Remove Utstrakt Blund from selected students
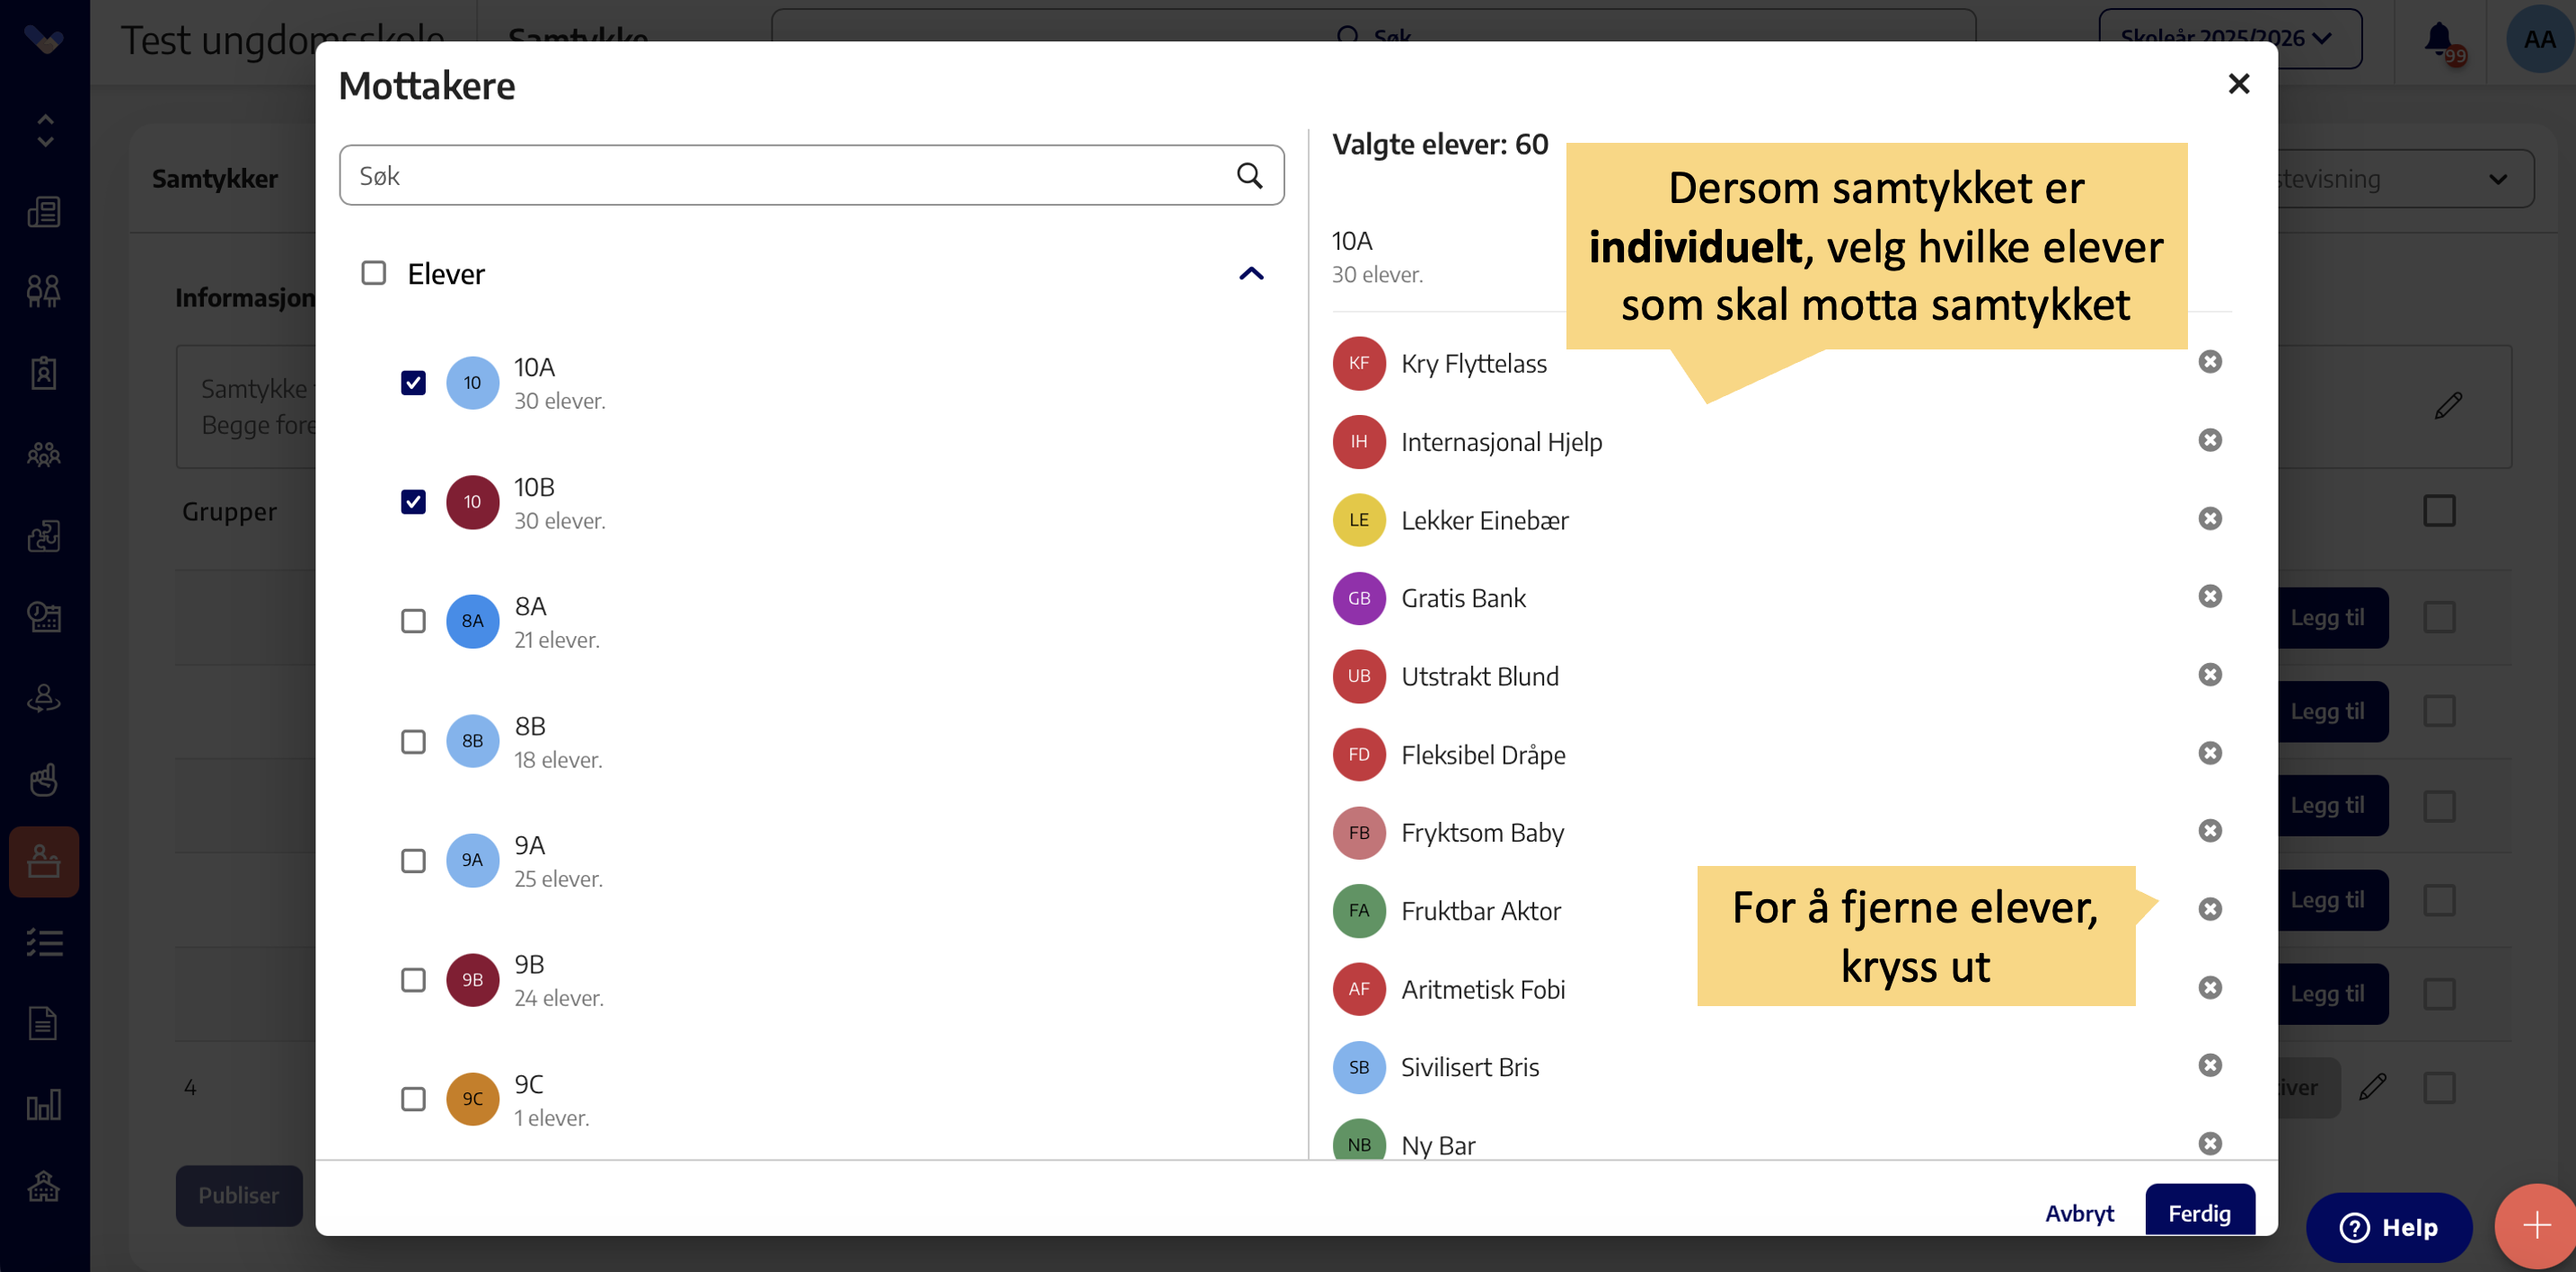This screenshot has height=1272, width=2576. 2210,675
